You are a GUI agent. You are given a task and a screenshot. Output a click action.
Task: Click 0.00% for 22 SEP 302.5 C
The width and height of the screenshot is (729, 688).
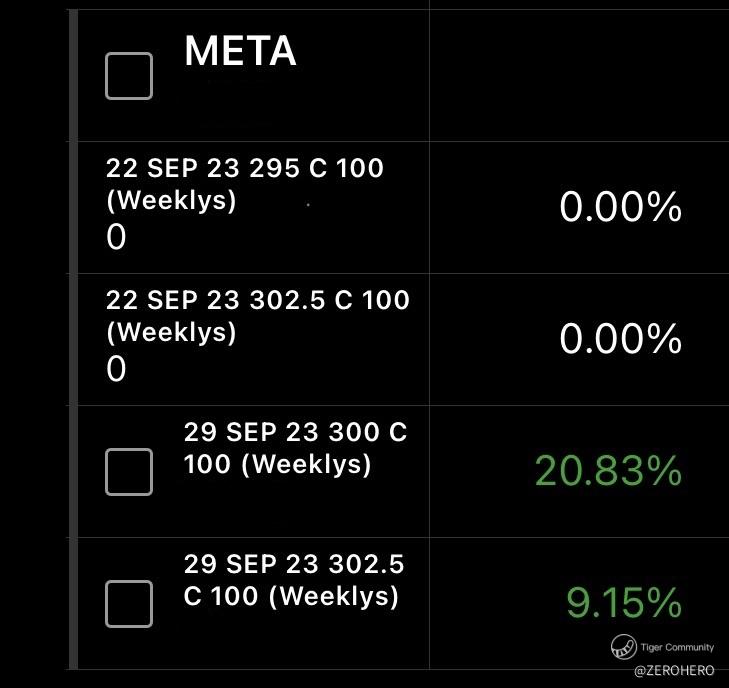click(x=620, y=342)
